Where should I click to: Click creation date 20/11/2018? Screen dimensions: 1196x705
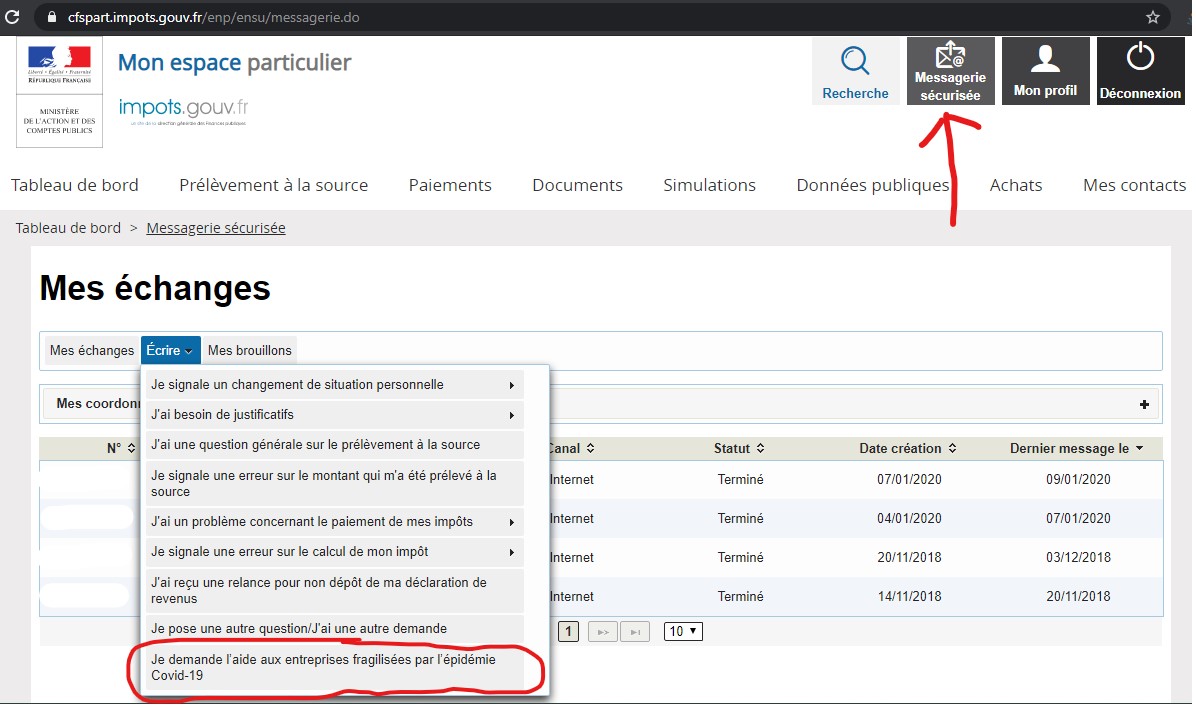(909, 557)
